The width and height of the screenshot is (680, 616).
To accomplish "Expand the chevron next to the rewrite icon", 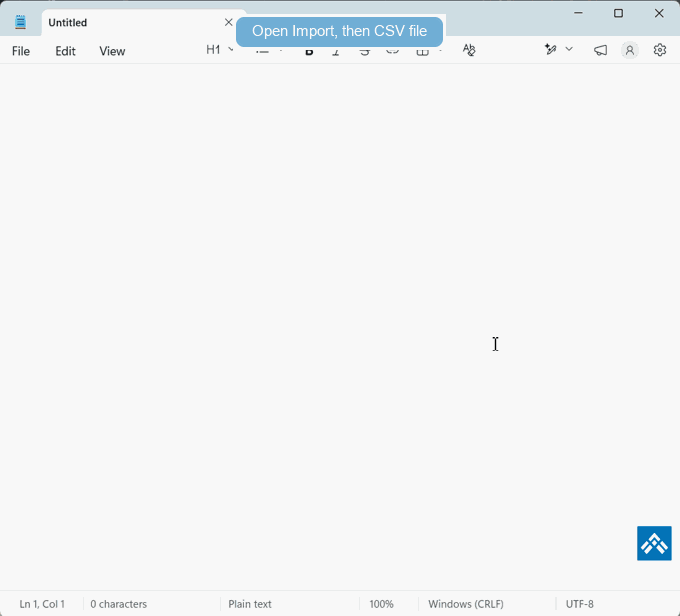I will tap(569, 49).
